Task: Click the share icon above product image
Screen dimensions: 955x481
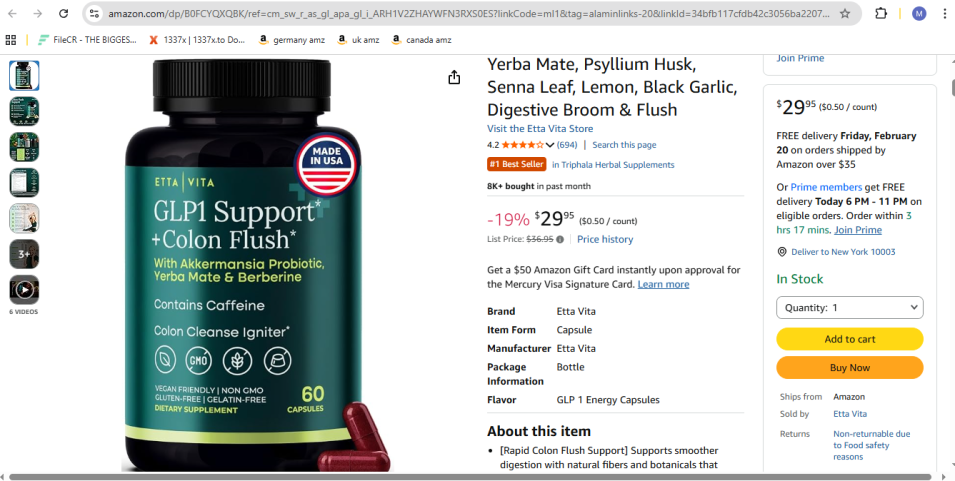Action: click(454, 77)
